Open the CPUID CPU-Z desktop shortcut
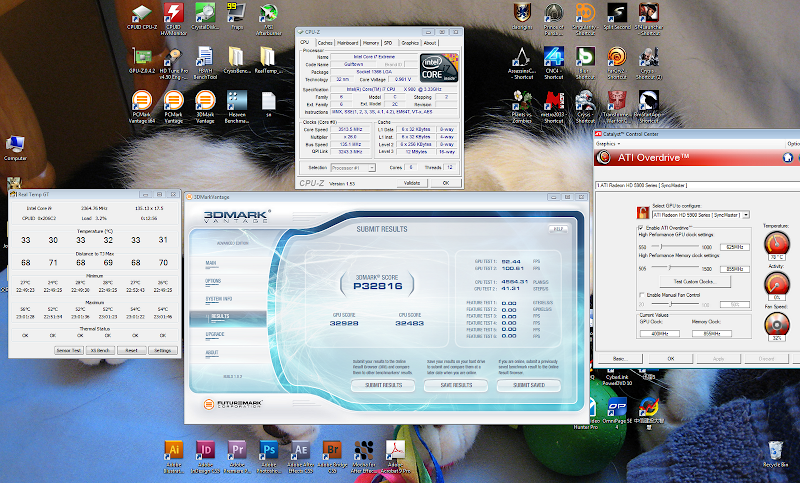The image size is (800, 483). [x=142, y=17]
